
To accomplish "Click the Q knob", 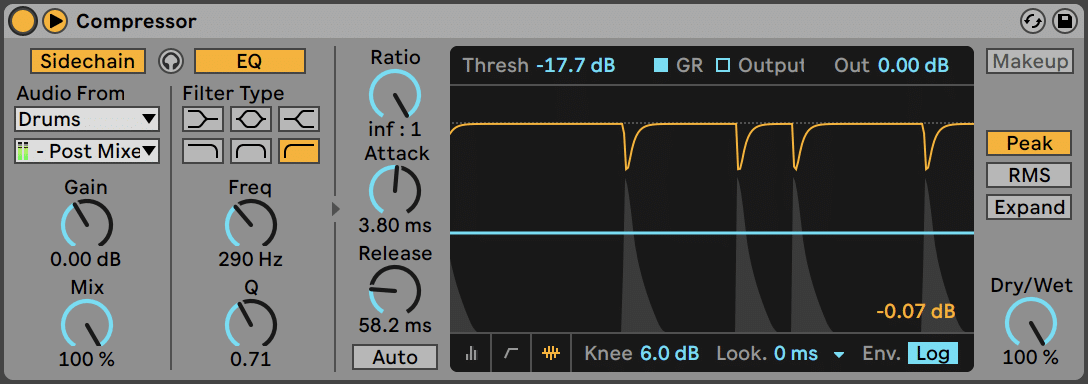I will pyautogui.click(x=250, y=324).
